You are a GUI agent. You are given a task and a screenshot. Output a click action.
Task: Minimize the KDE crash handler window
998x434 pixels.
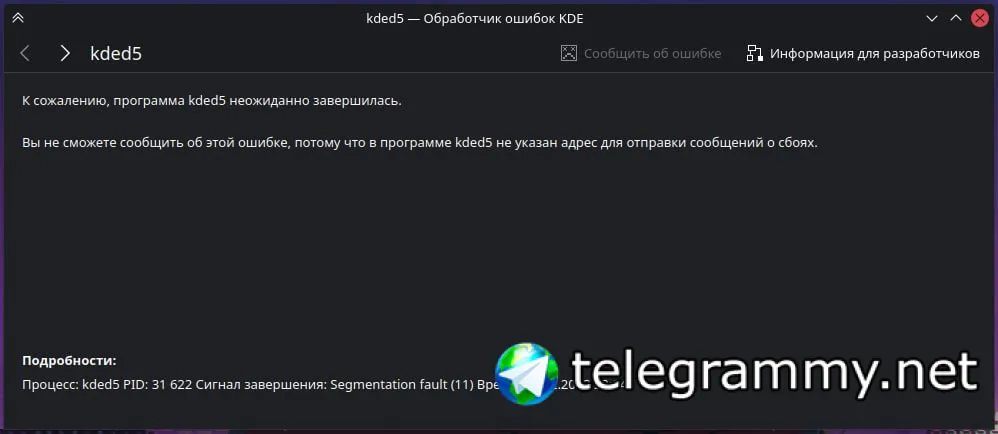[x=932, y=18]
